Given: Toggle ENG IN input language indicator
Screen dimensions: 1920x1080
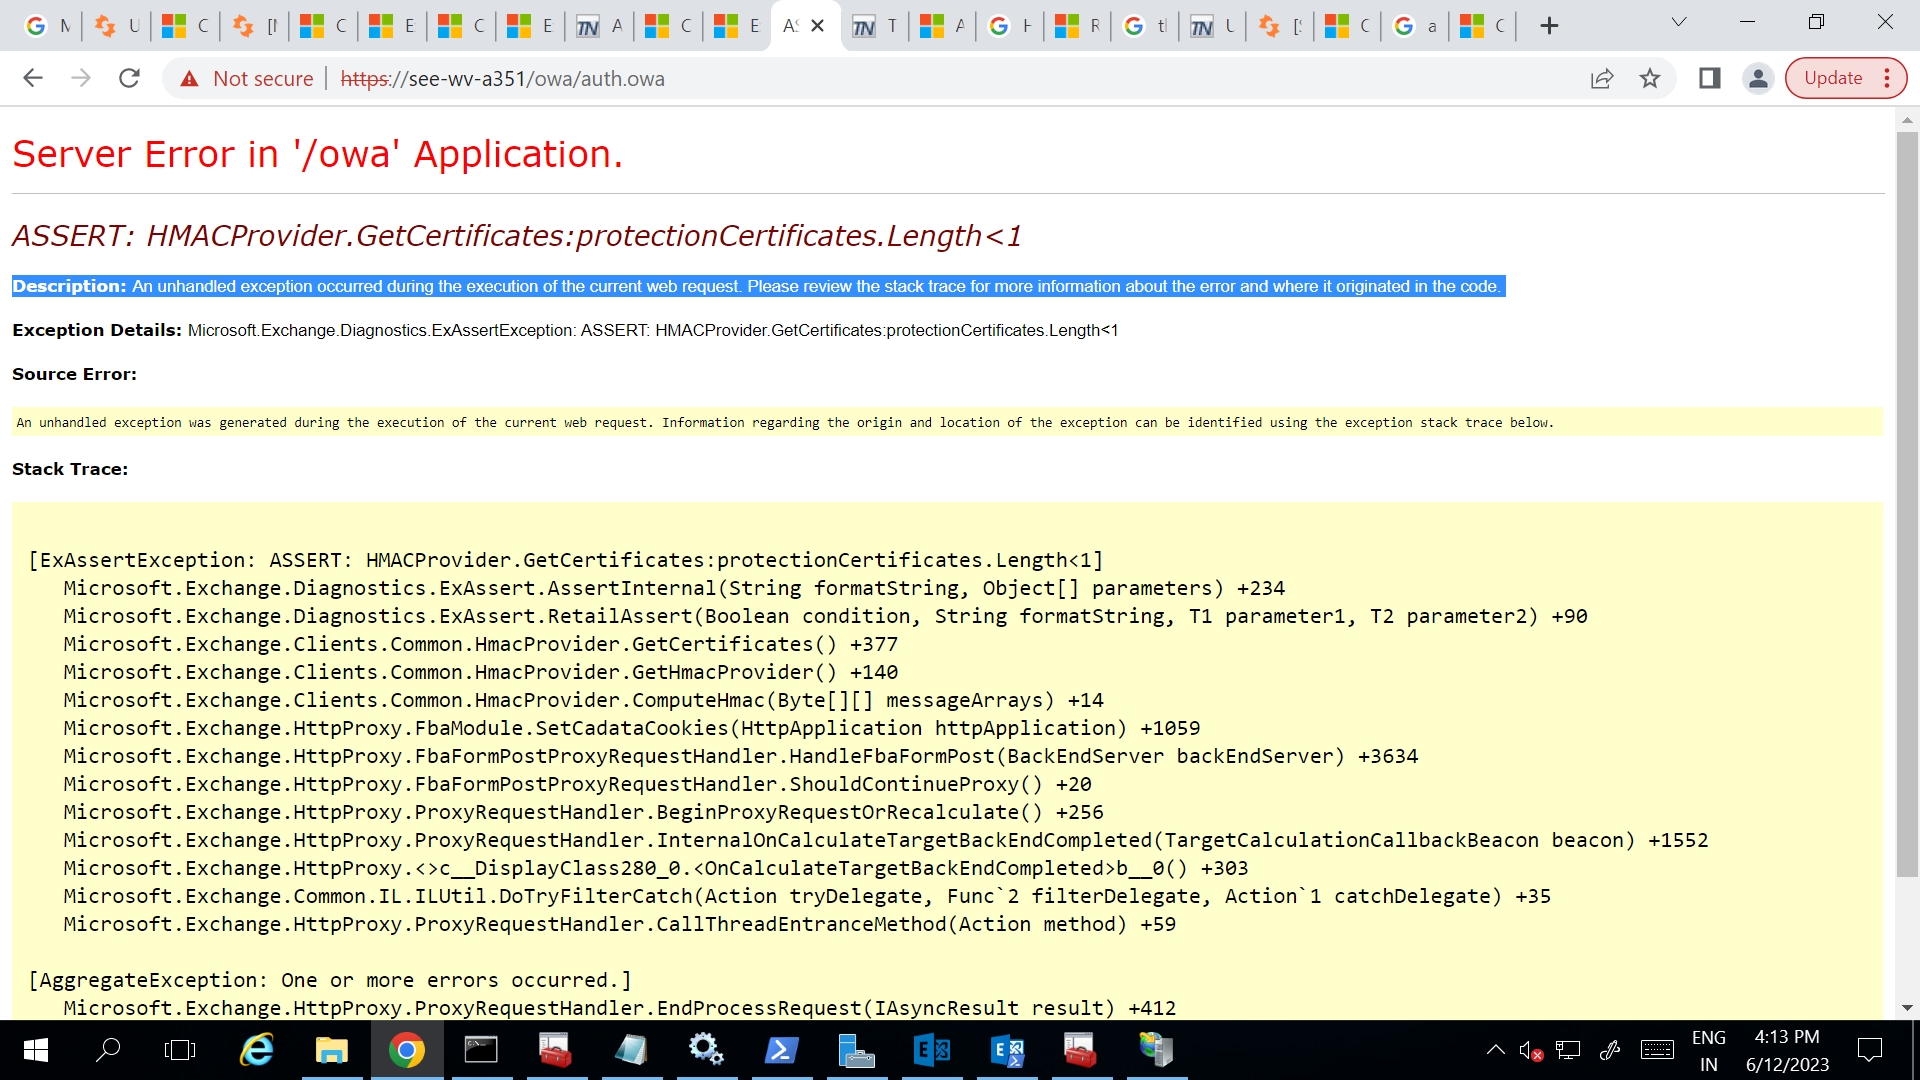Looking at the screenshot, I should [1709, 1050].
